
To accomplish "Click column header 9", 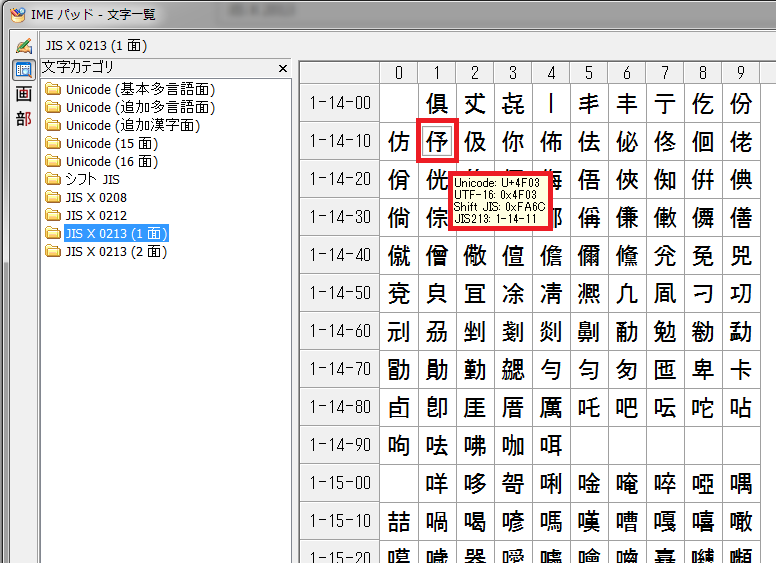I will tap(741, 73).
